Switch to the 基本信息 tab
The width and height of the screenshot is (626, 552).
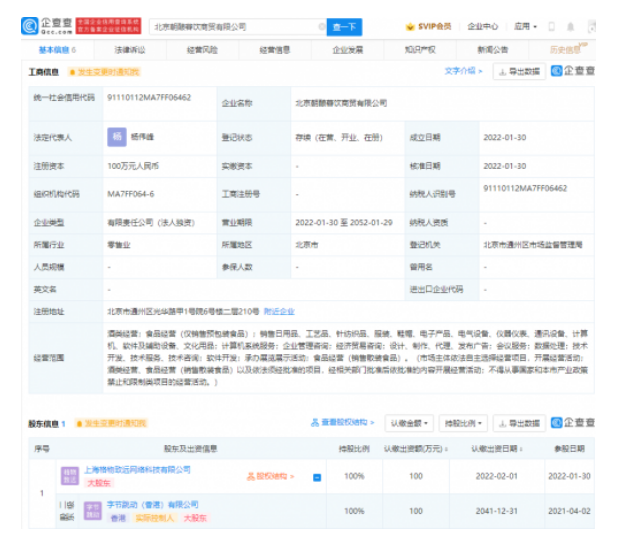coord(57,50)
